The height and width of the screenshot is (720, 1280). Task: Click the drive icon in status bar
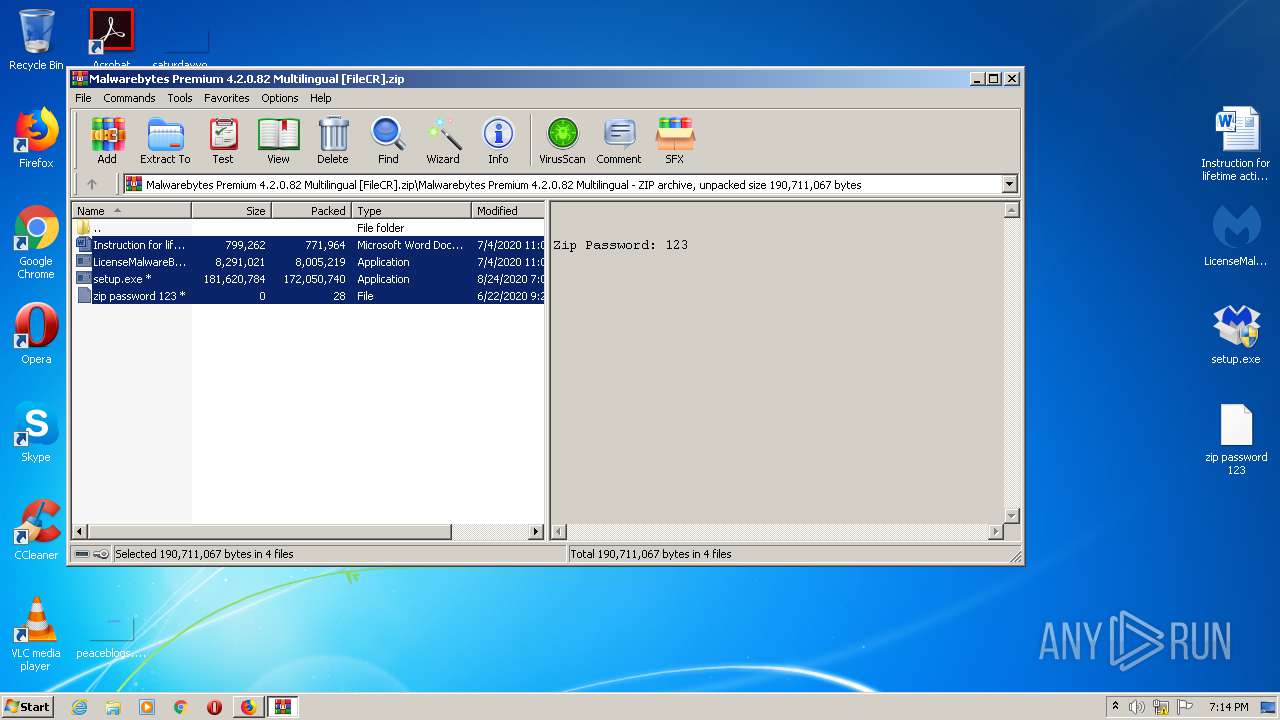coord(81,554)
